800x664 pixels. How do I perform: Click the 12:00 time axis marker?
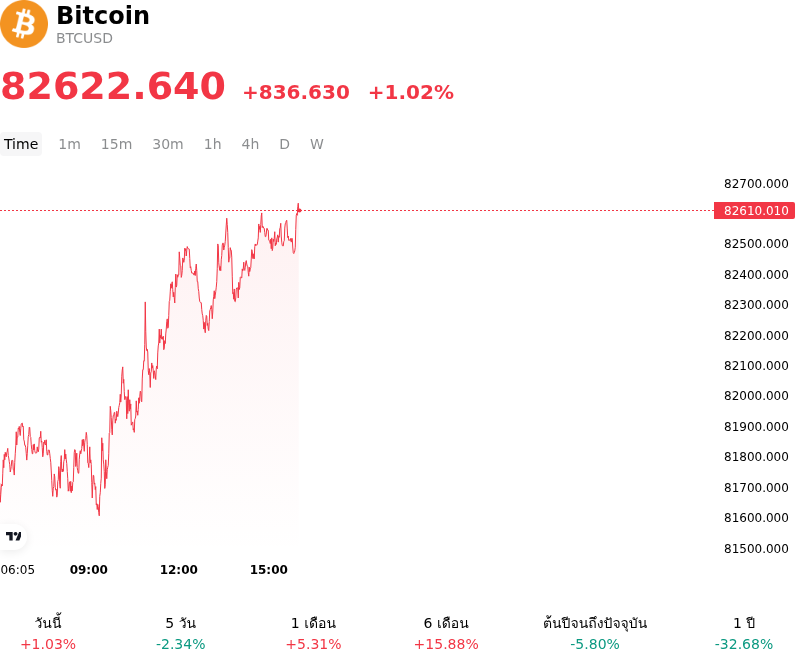[x=179, y=570]
